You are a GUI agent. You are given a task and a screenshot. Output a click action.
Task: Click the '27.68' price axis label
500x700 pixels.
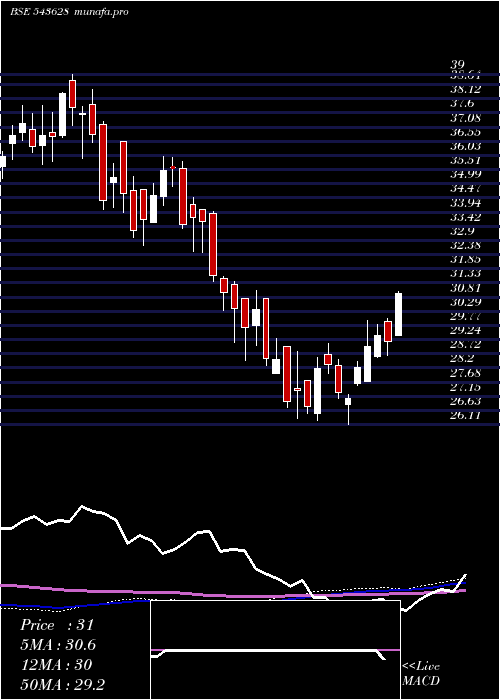[x=466, y=373]
